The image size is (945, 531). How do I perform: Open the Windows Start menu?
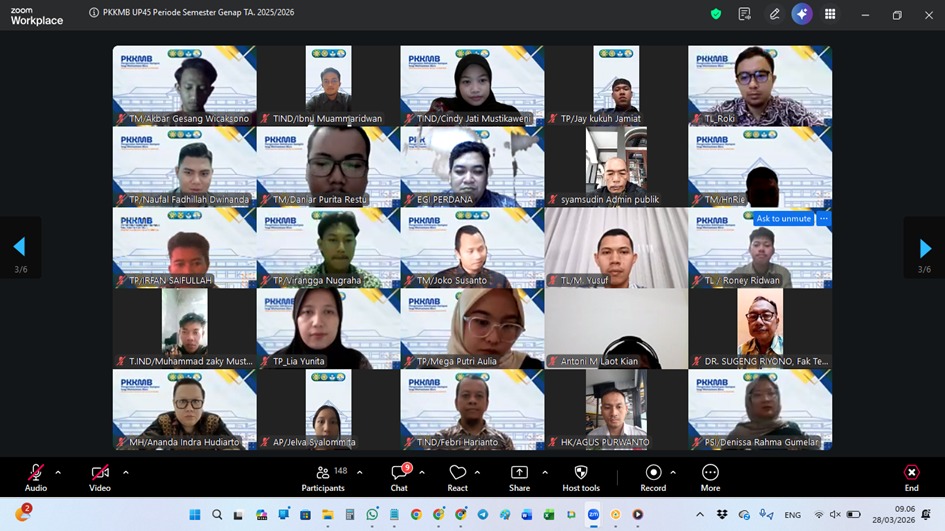click(195, 515)
